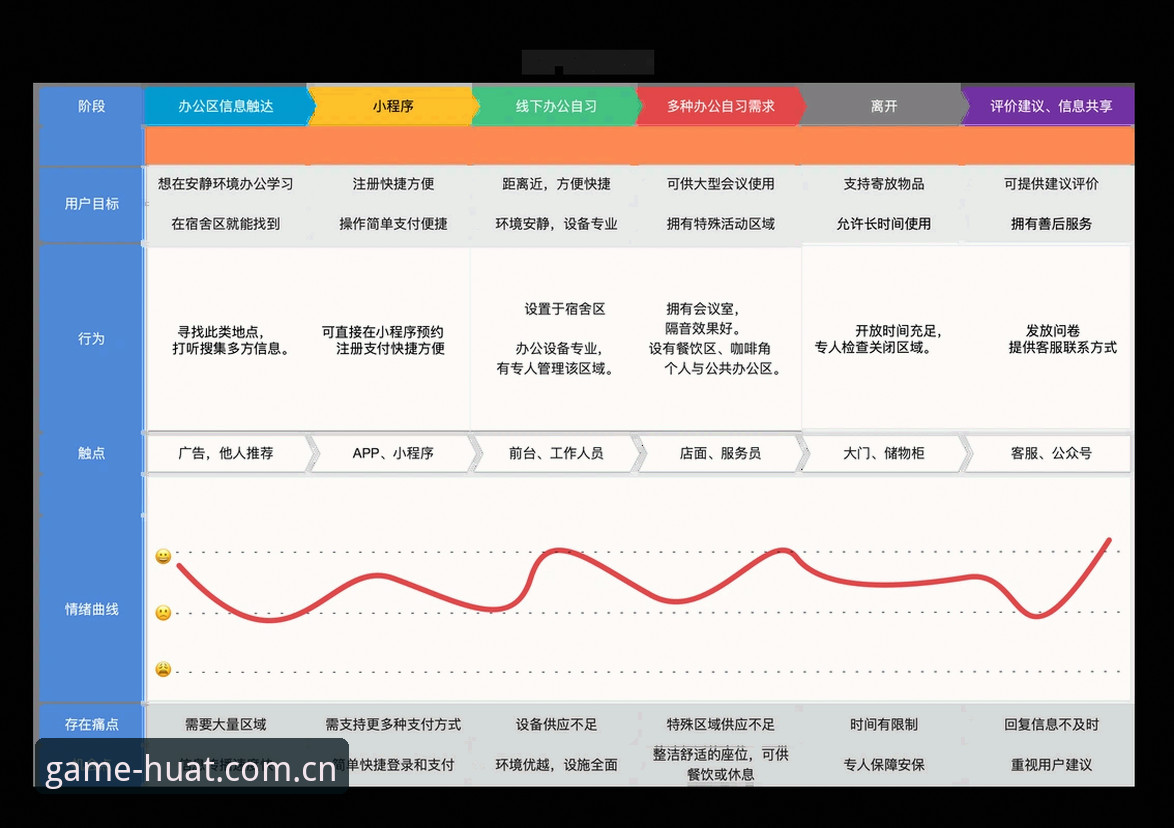Click the behavior text 可直接在小程序预约
The image size is (1174, 828).
pyautogui.click(x=383, y=332)
